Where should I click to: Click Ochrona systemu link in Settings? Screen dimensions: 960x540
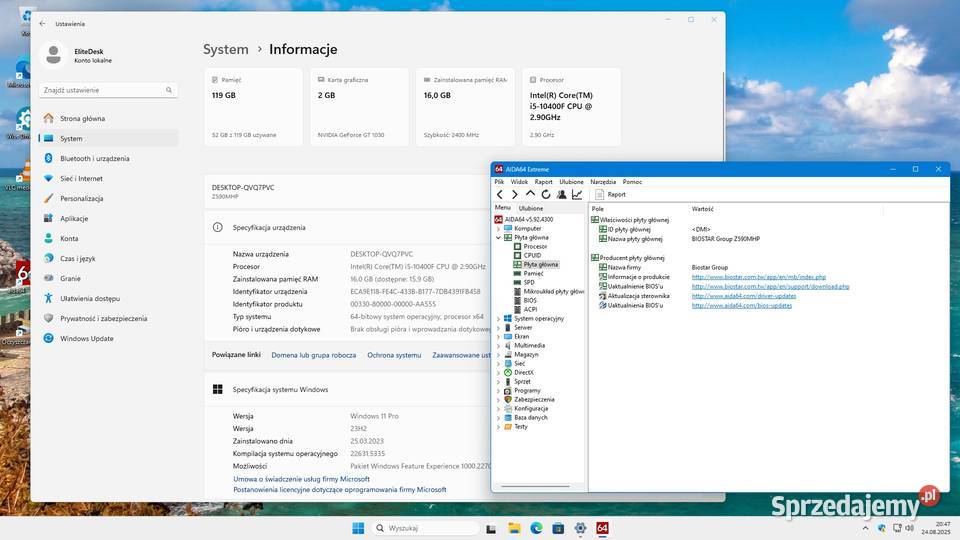394,355
